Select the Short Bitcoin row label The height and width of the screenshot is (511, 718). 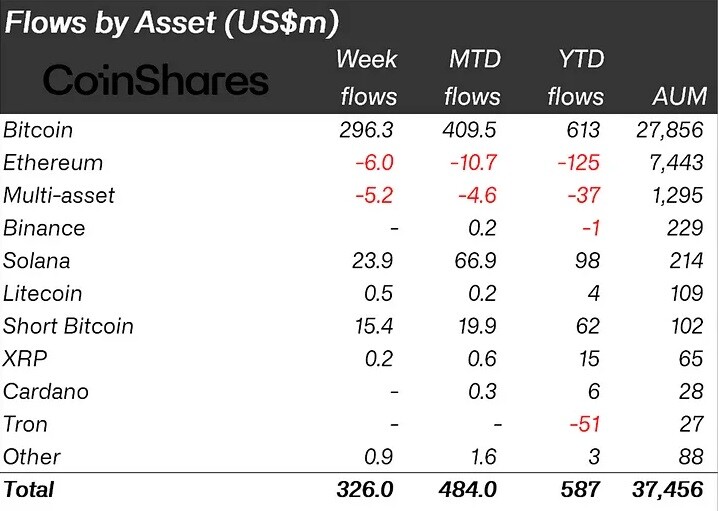[68, 326]
